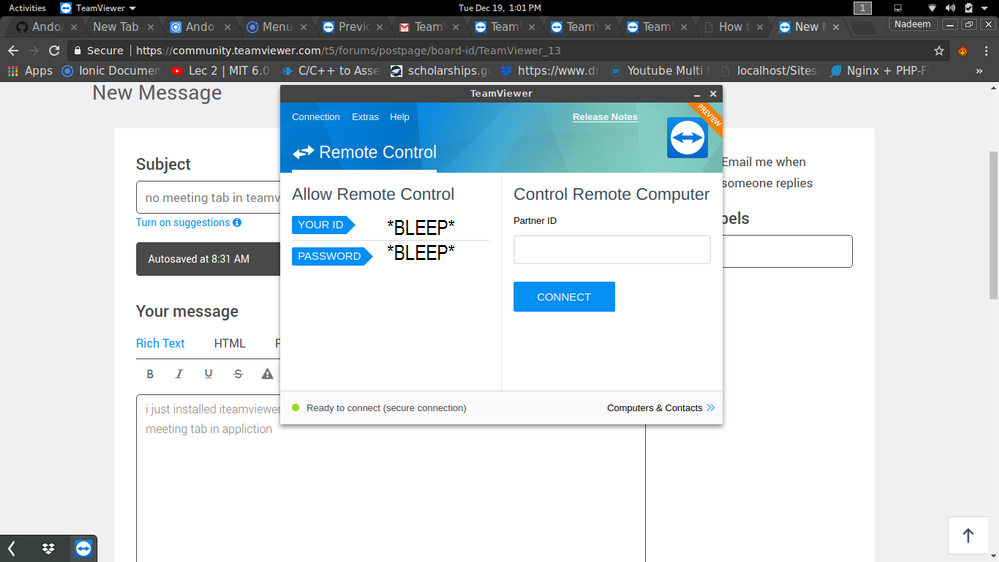Expand Computers & Contacts panel
Image resolution: width=999 pixels, height=562 pixels.
[x=661, y=408]
